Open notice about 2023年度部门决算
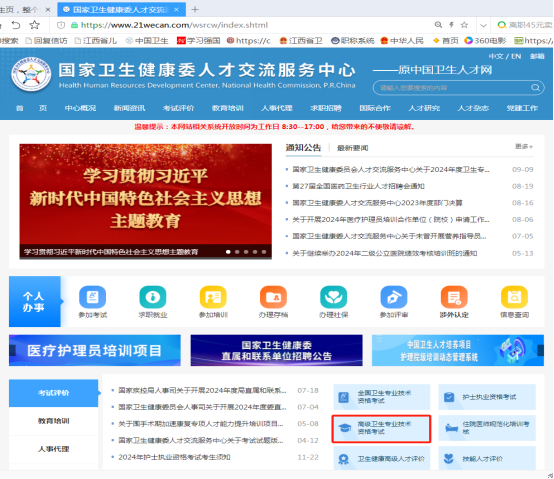 pos(377,203)
